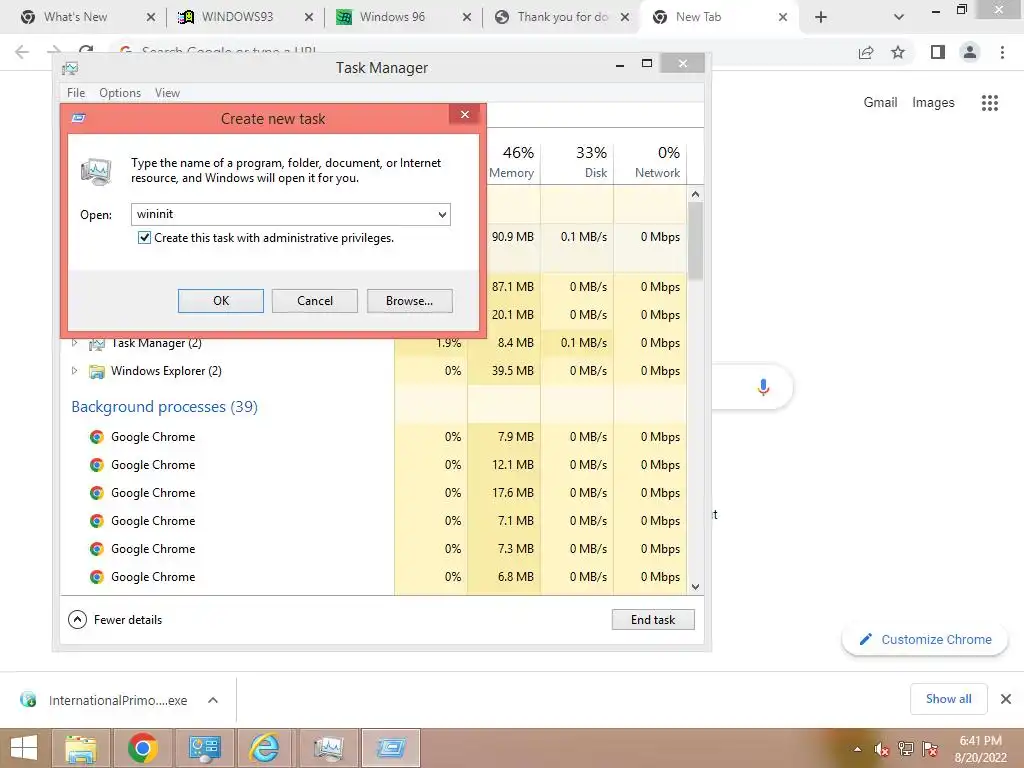Select the Google Chrome row with 7.9 MB

[x=374, y=437]
